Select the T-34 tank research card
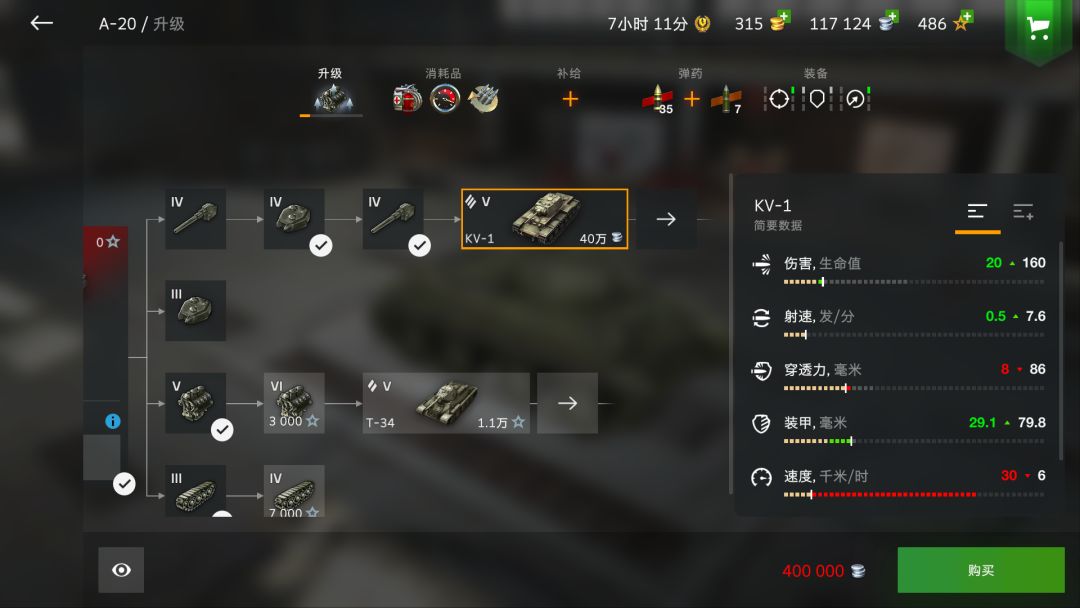This screenshot has width=1080, height=608. coord(446,403)
